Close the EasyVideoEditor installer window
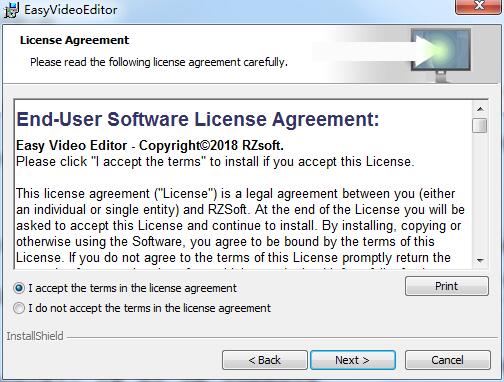The height and width of the screenshot is (382, 504). coord(479,6)
